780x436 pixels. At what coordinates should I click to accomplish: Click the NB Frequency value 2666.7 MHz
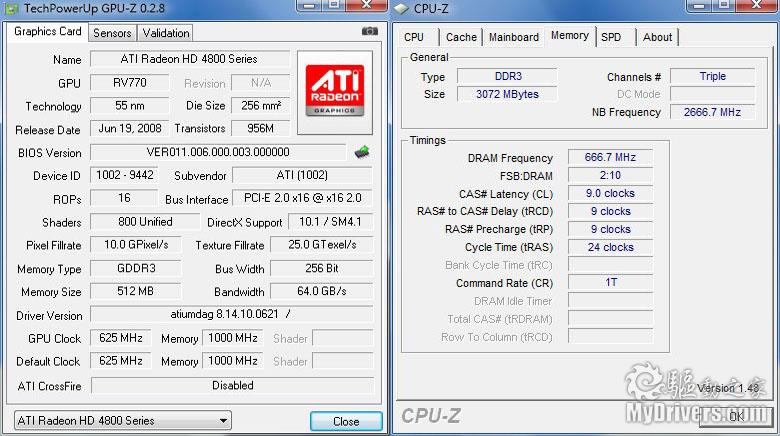(x=712, y=112)
